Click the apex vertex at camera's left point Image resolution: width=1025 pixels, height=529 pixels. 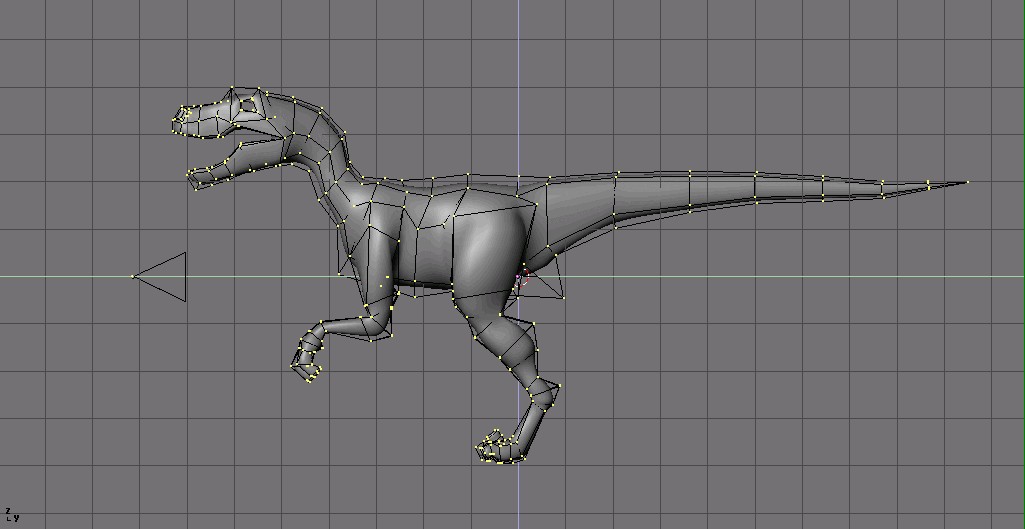tap(134, 277)
